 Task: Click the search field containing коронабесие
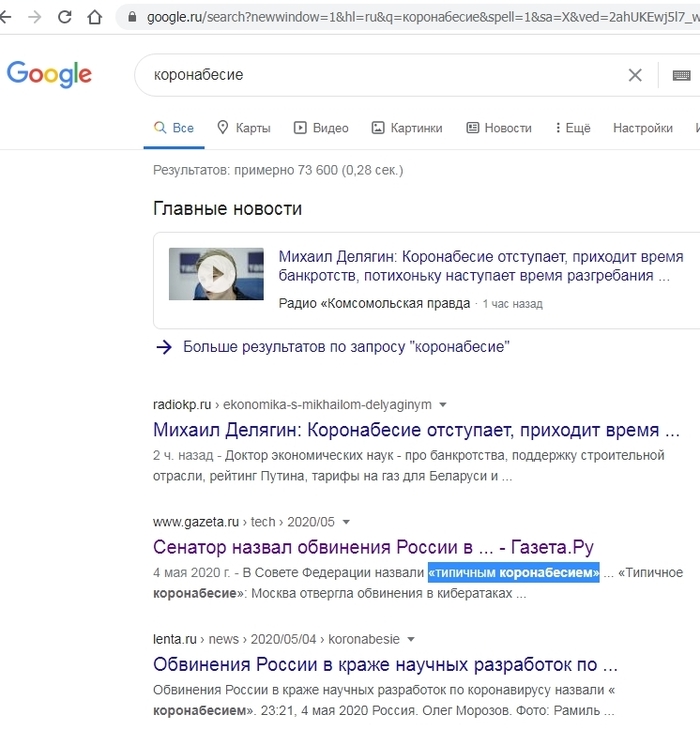(380, 75)
